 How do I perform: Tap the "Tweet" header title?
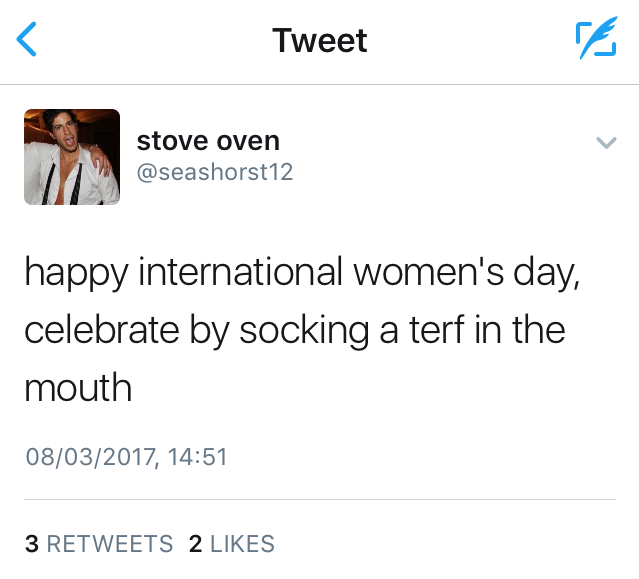click(x=319, y=40)
